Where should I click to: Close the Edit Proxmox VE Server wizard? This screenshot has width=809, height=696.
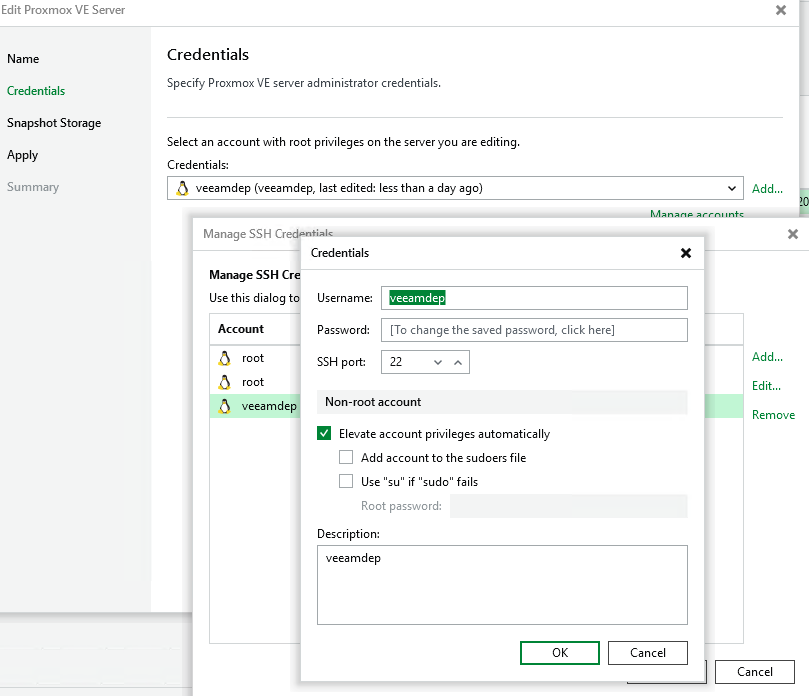pos(781,10)
